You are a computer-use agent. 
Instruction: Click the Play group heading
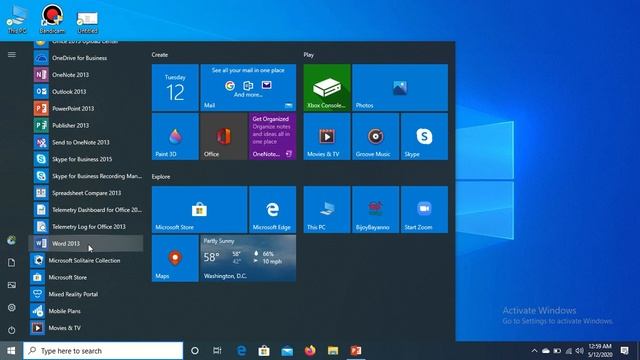pyautogui.click(x=309, y=55)
